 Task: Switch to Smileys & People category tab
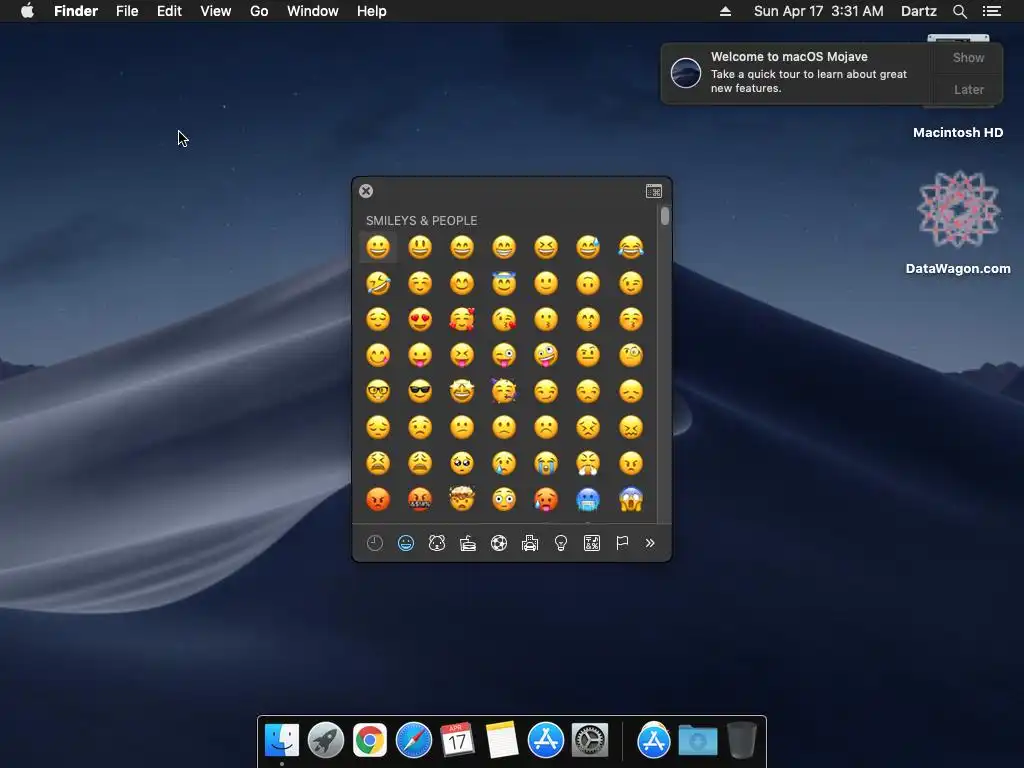(406, 543)
